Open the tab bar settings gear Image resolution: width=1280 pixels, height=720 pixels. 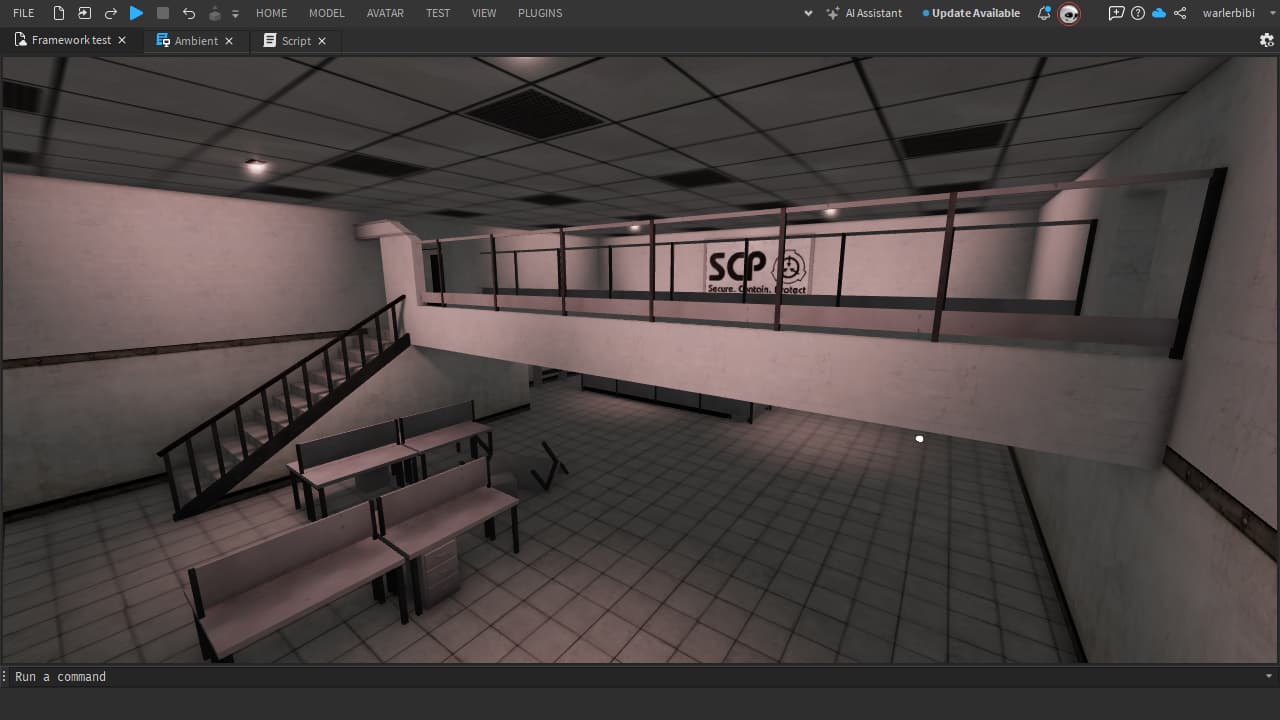pyautogui.click(x=1266, y=40)
